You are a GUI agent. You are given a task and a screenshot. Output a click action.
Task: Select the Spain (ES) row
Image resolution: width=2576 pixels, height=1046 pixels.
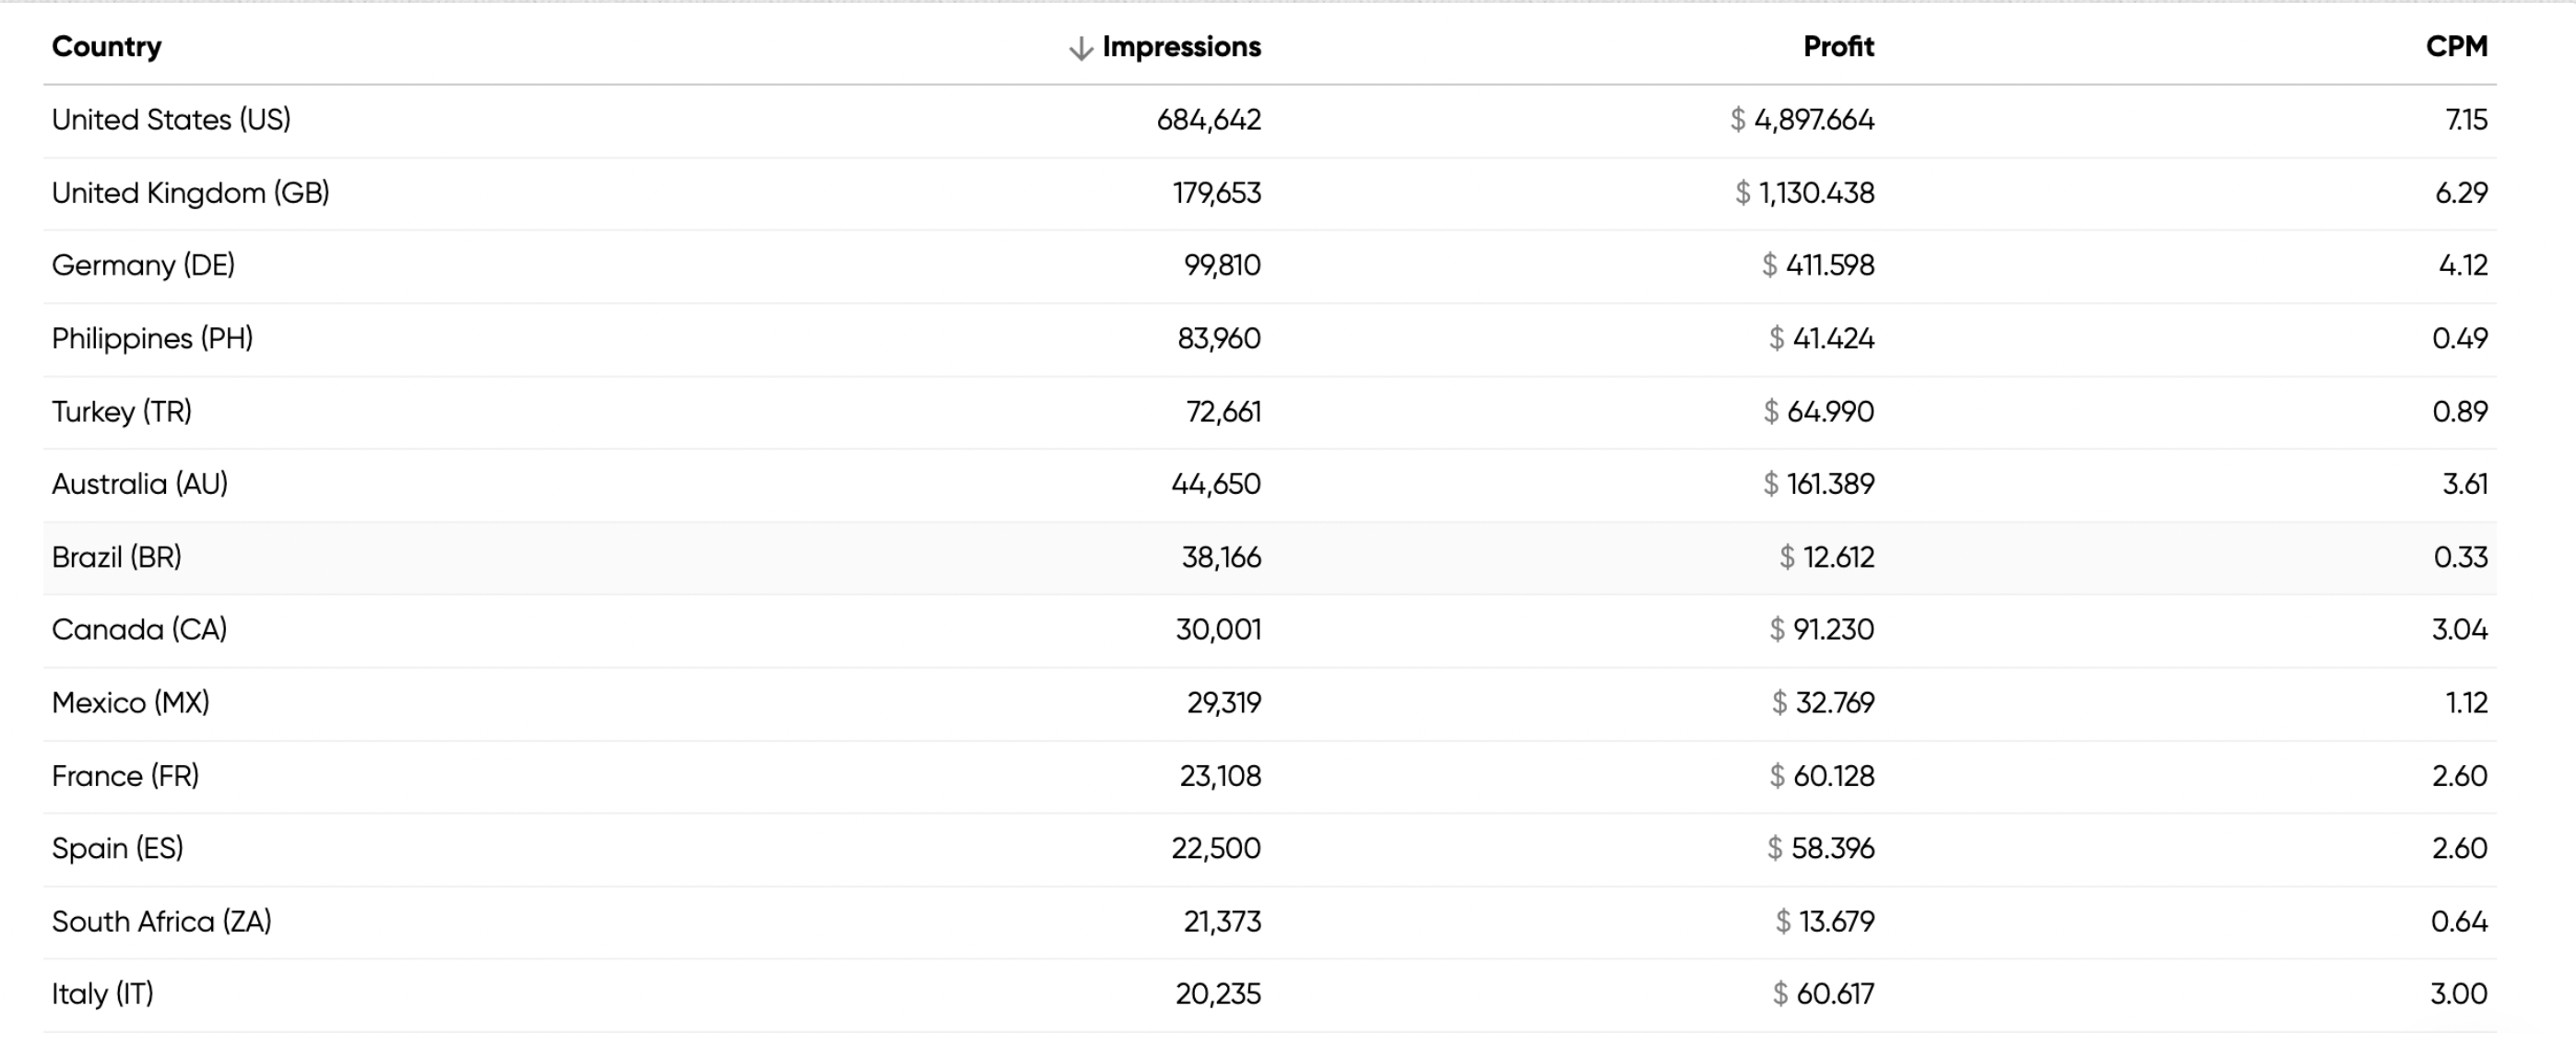[1270, 849]
